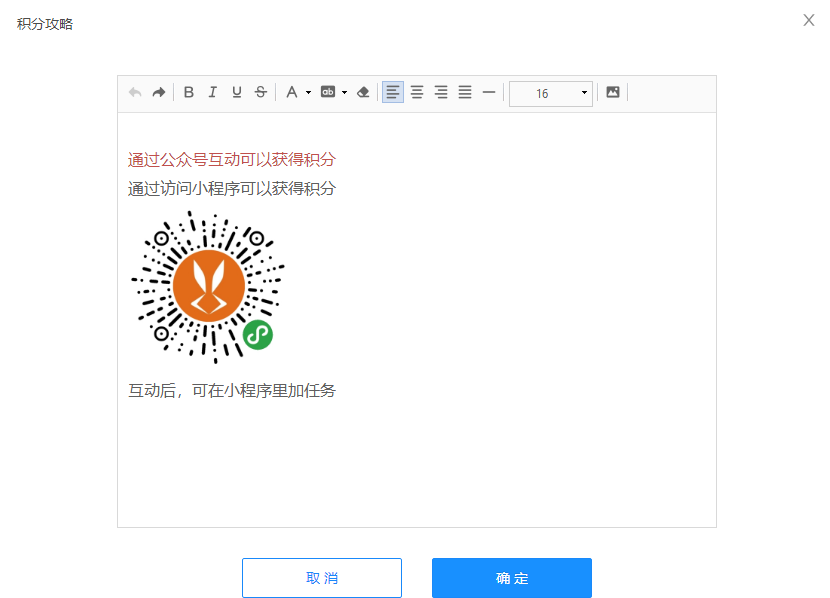This screenshot has height=598, width=830.
Task: Center align the text
Action: pos(417,93)
